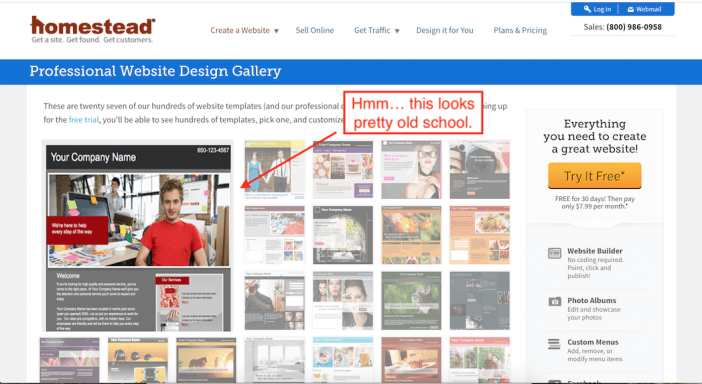Click the Website Builder icon
The width and height of the screenshot is (702, 384).
554,253
